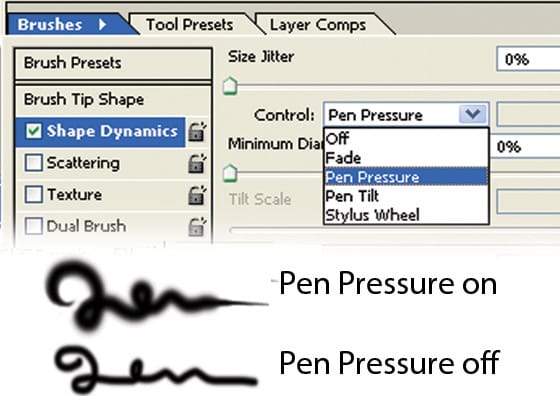
Task: Uncheck the Shape Dynamics checkbox
Action: [34, 131]
